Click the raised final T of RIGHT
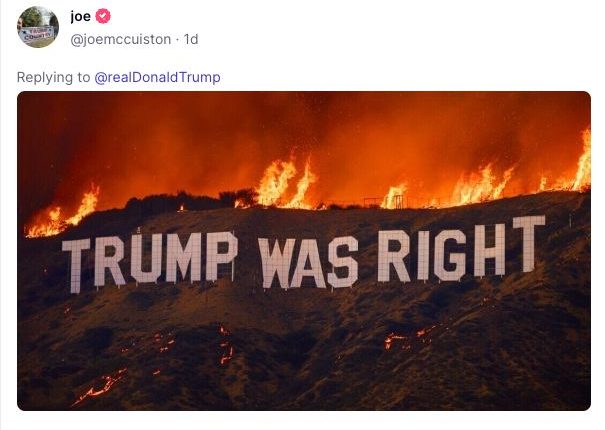This screenshot has height=430, width=605. coord(529,244)
